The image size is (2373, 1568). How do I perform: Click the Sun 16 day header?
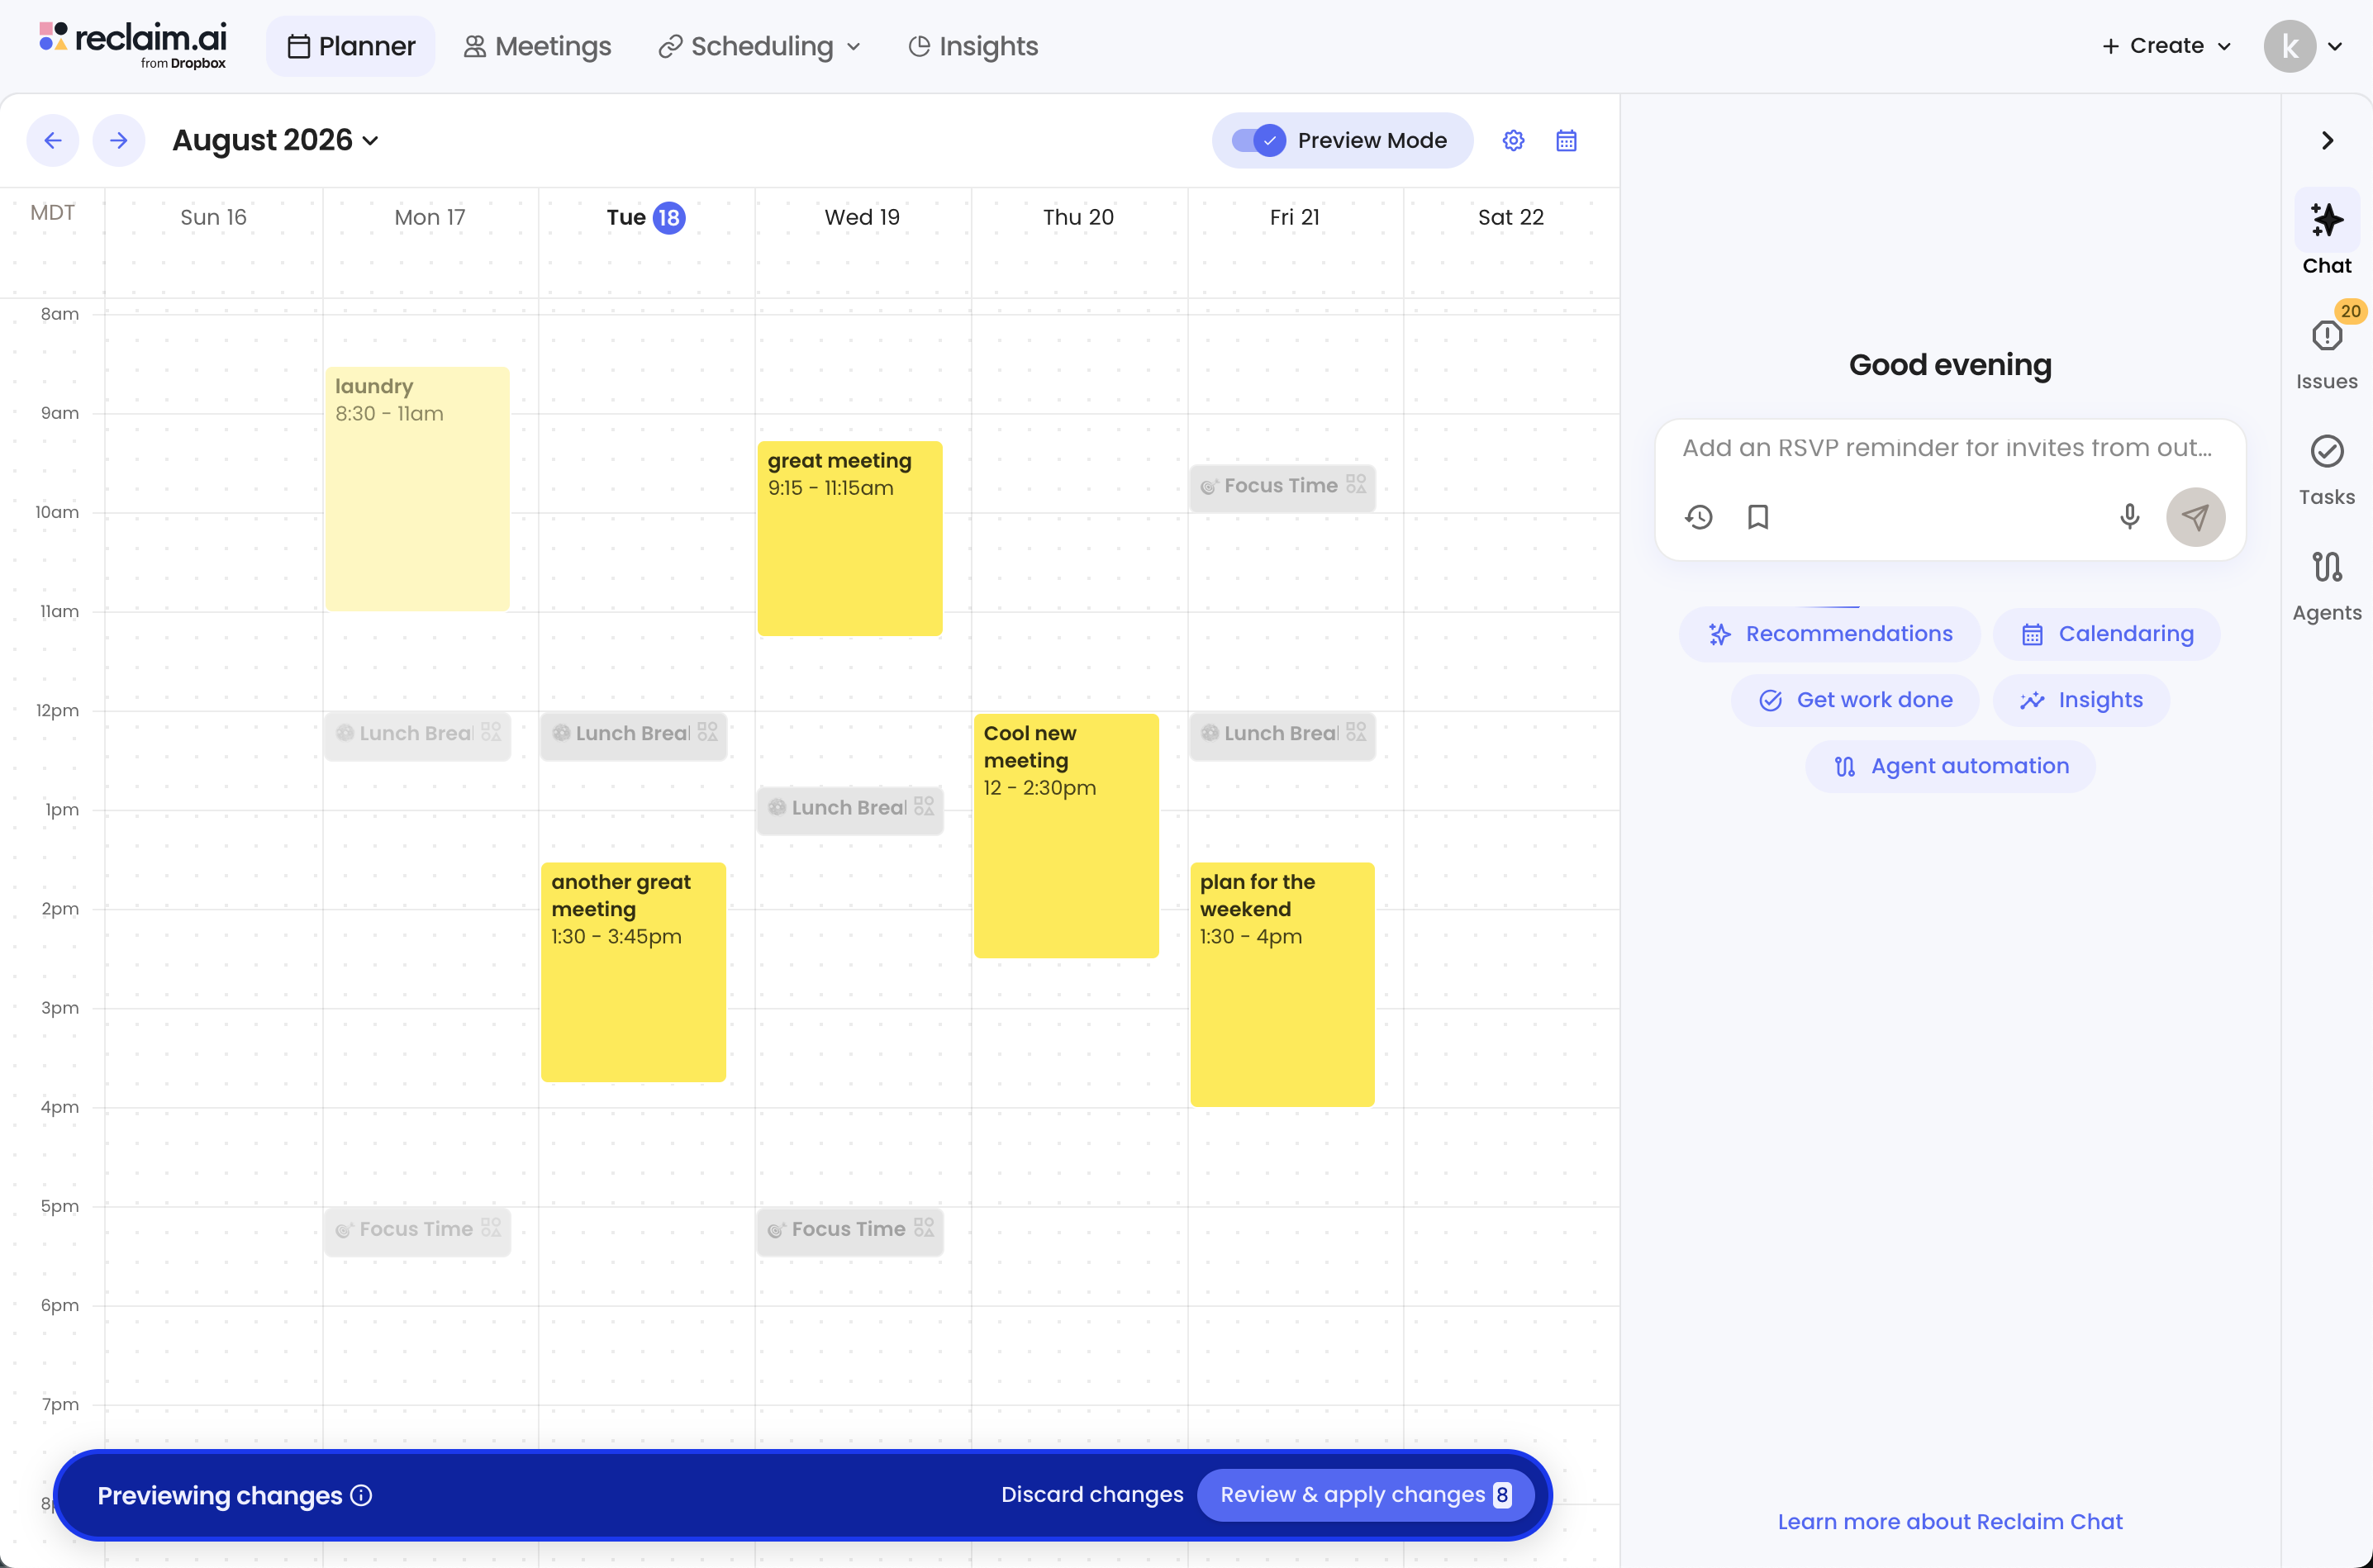(x=213, y=217)
